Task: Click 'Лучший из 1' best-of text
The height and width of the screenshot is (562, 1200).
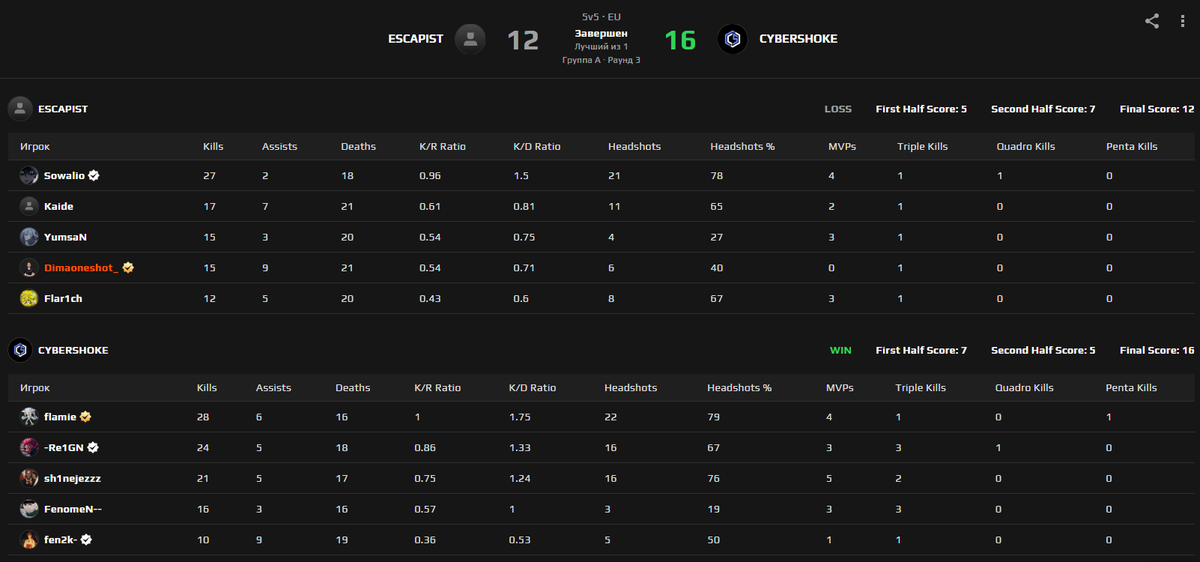Action: [x=601, y=47]
